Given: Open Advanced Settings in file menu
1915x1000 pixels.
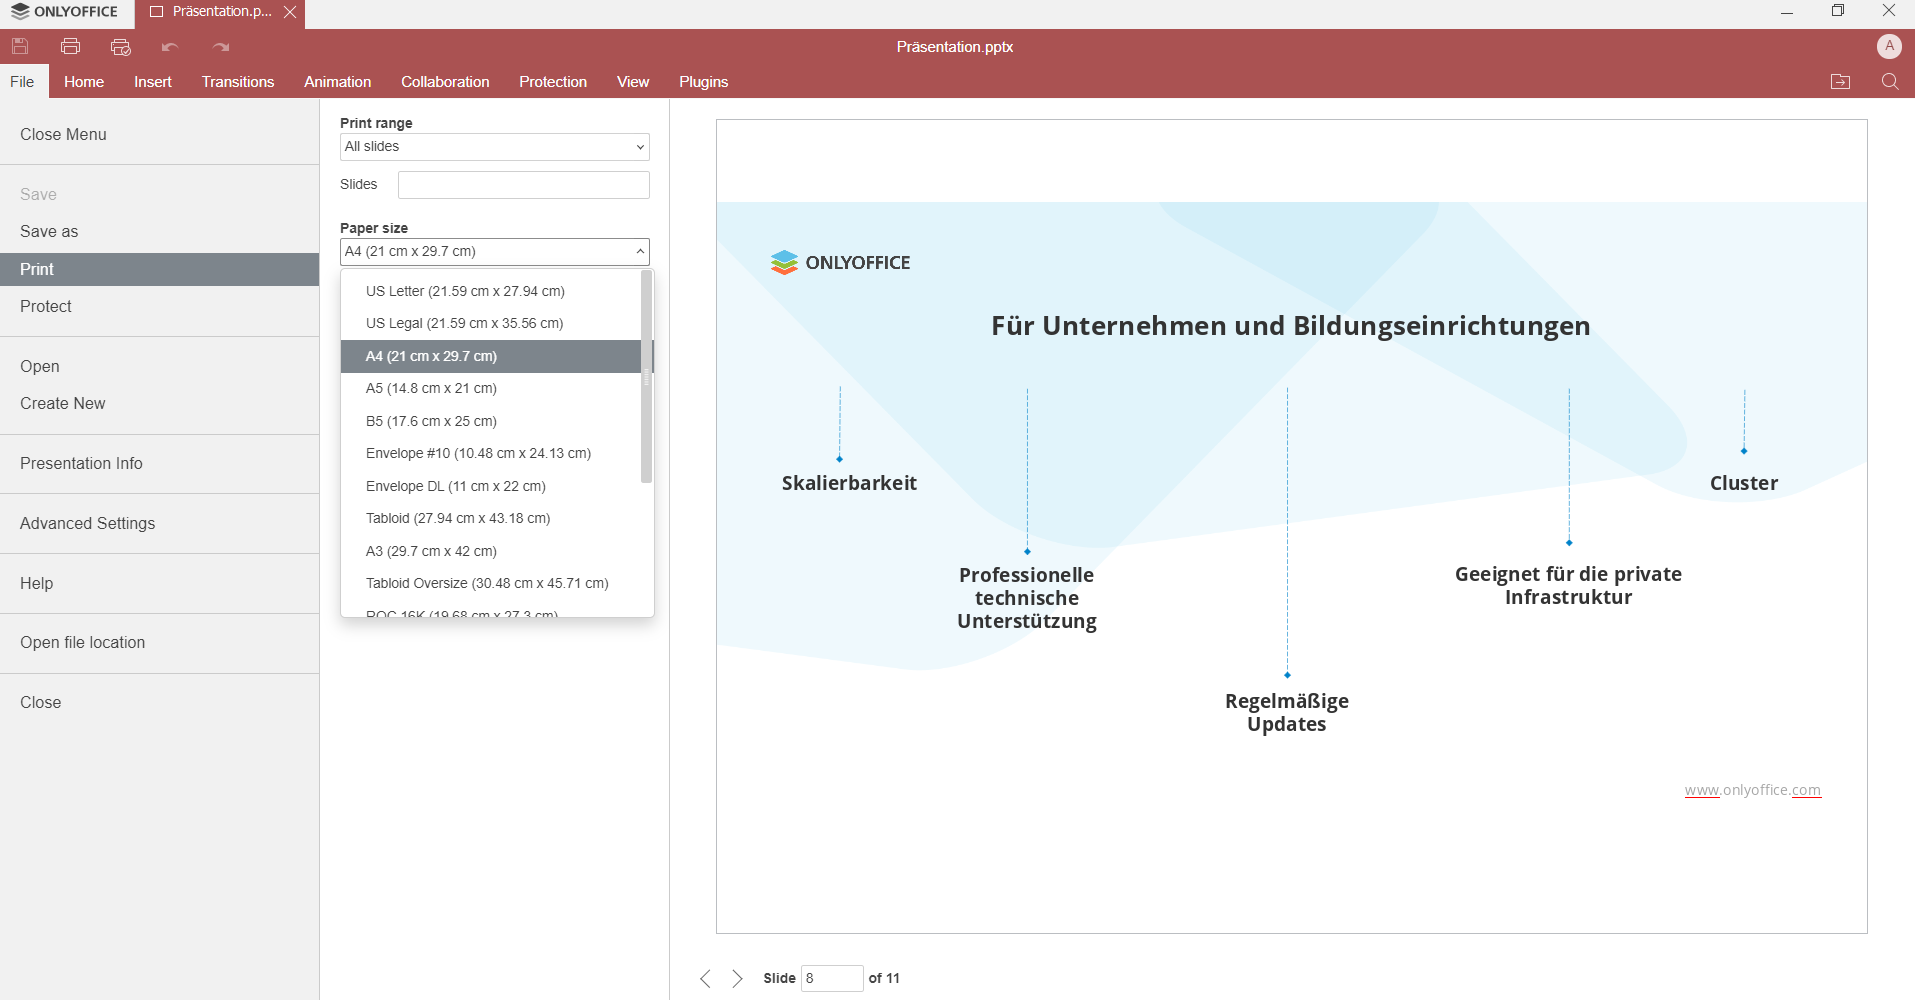Looking at the screenshot, I should [x=87, y=523].
